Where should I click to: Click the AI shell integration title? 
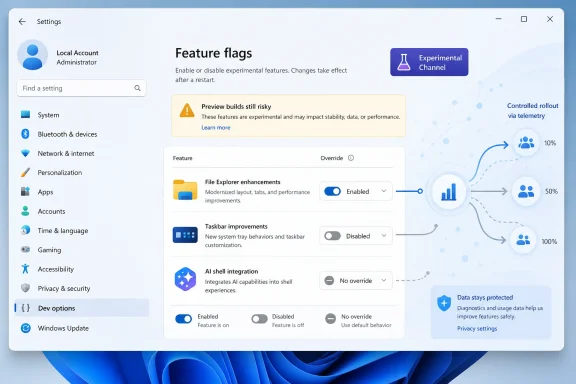coord(231,271)
